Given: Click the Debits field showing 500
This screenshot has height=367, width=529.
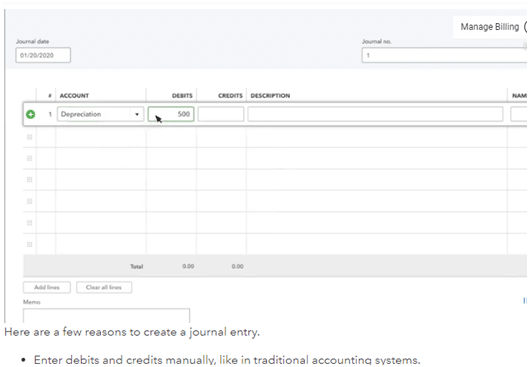Looking at the screenshot, I should coord(171,114).
